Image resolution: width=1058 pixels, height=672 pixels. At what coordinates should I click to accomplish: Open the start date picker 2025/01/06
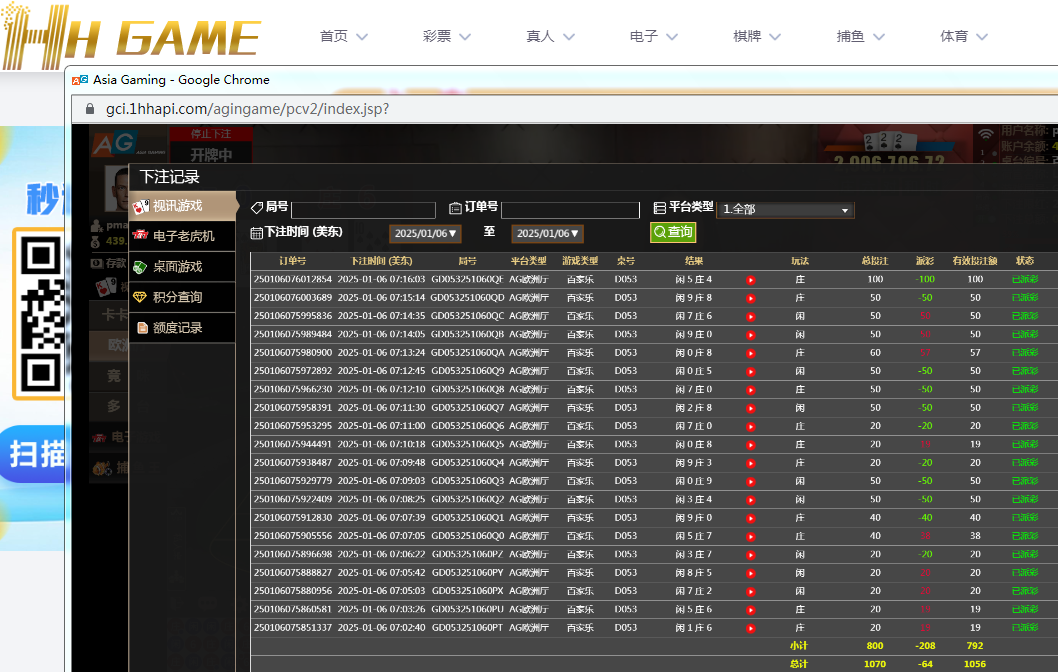(x=425, y=233)
